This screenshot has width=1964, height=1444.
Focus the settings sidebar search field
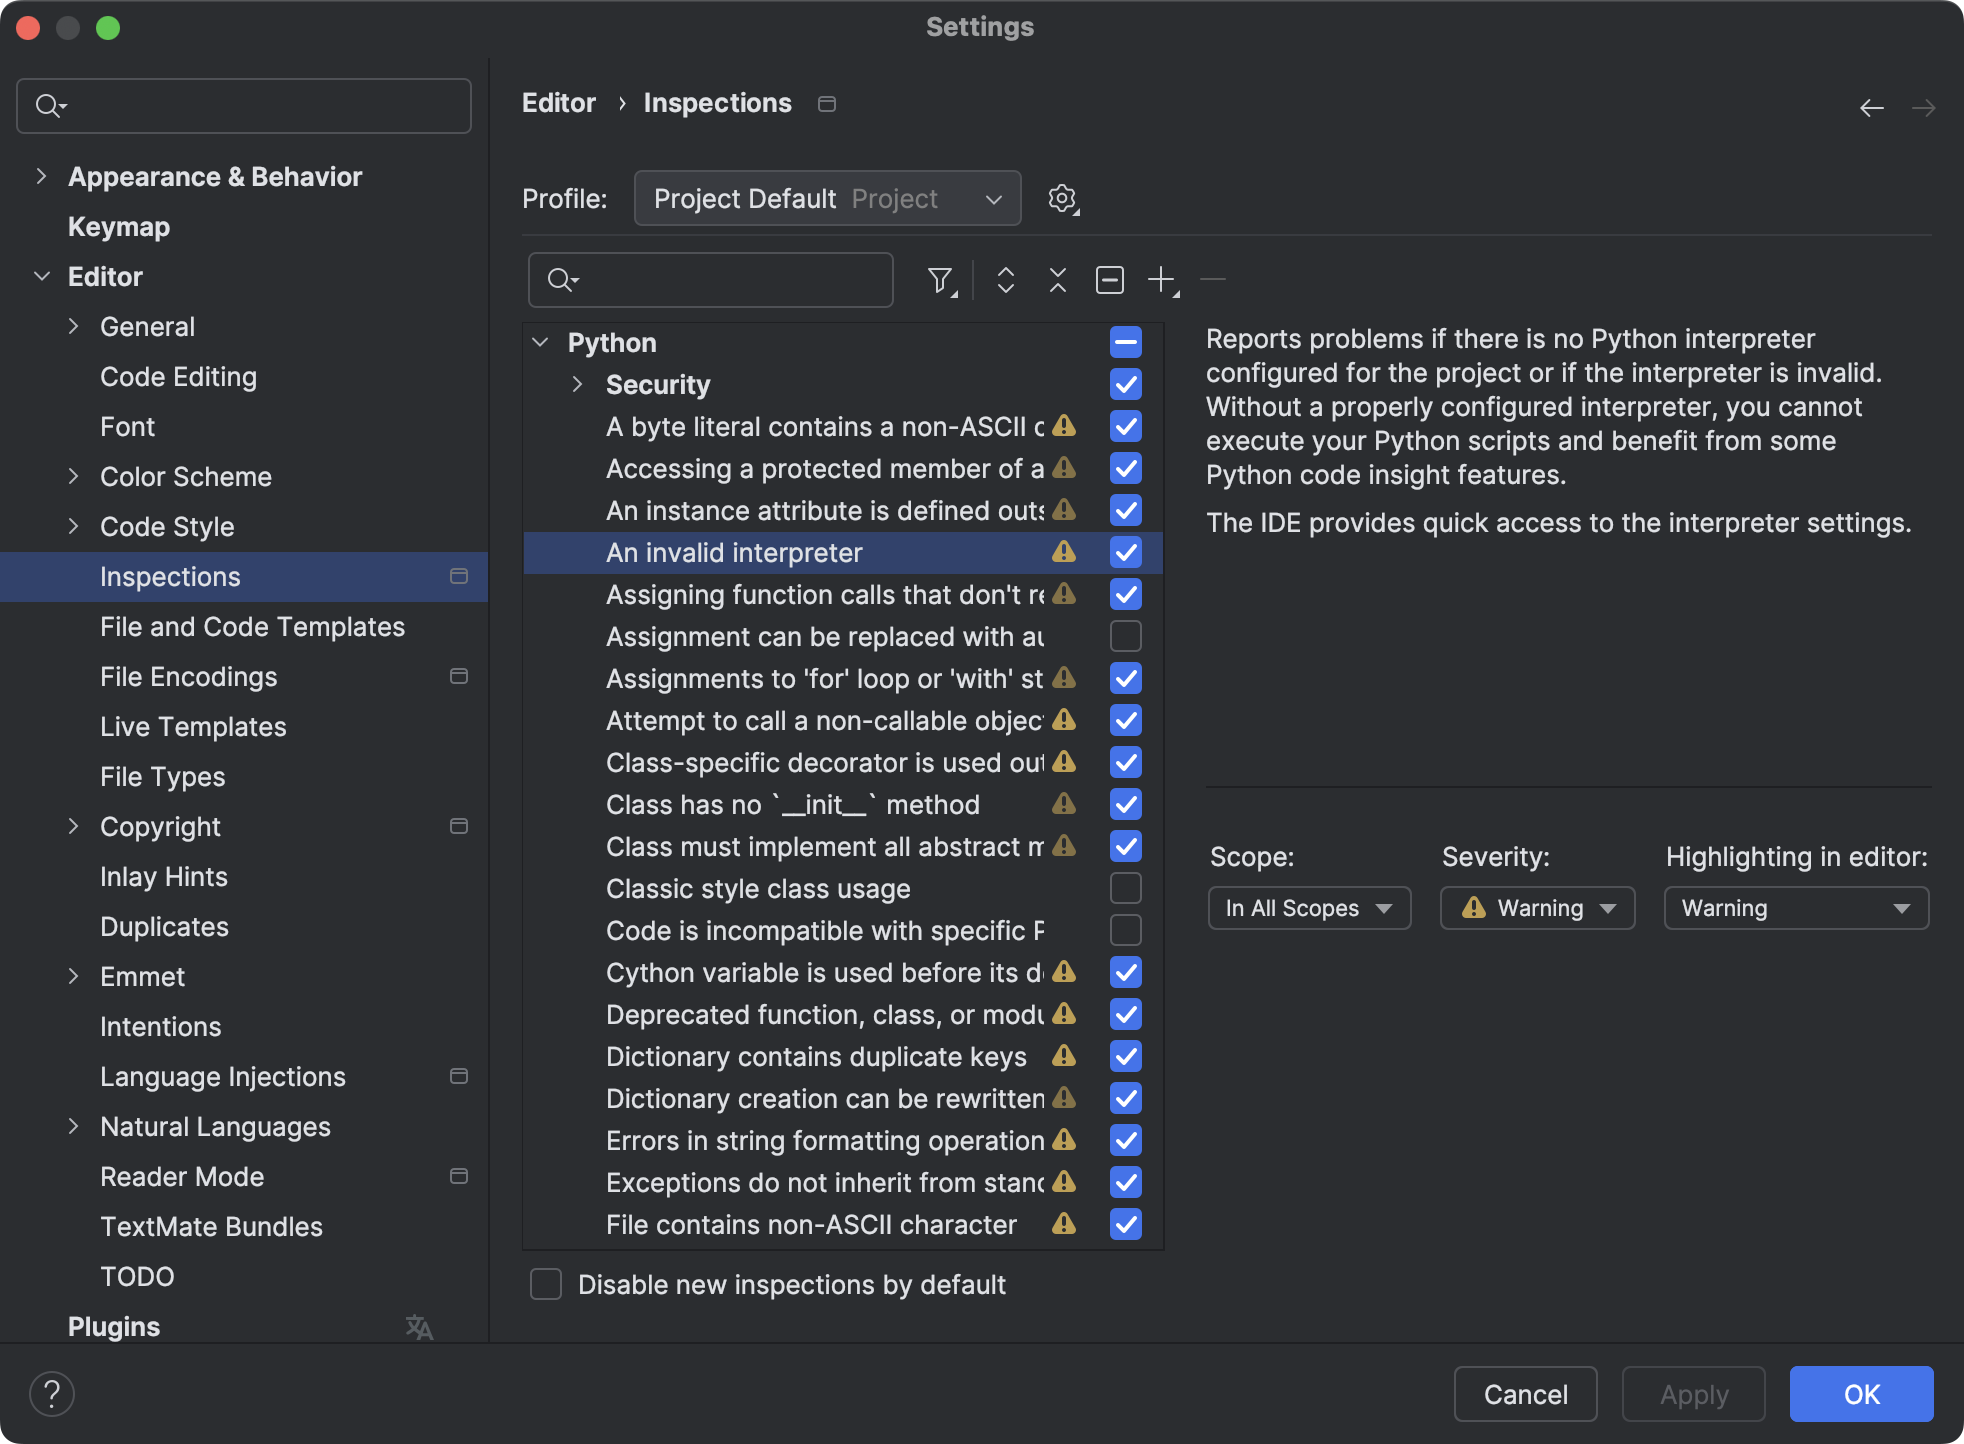244,106
